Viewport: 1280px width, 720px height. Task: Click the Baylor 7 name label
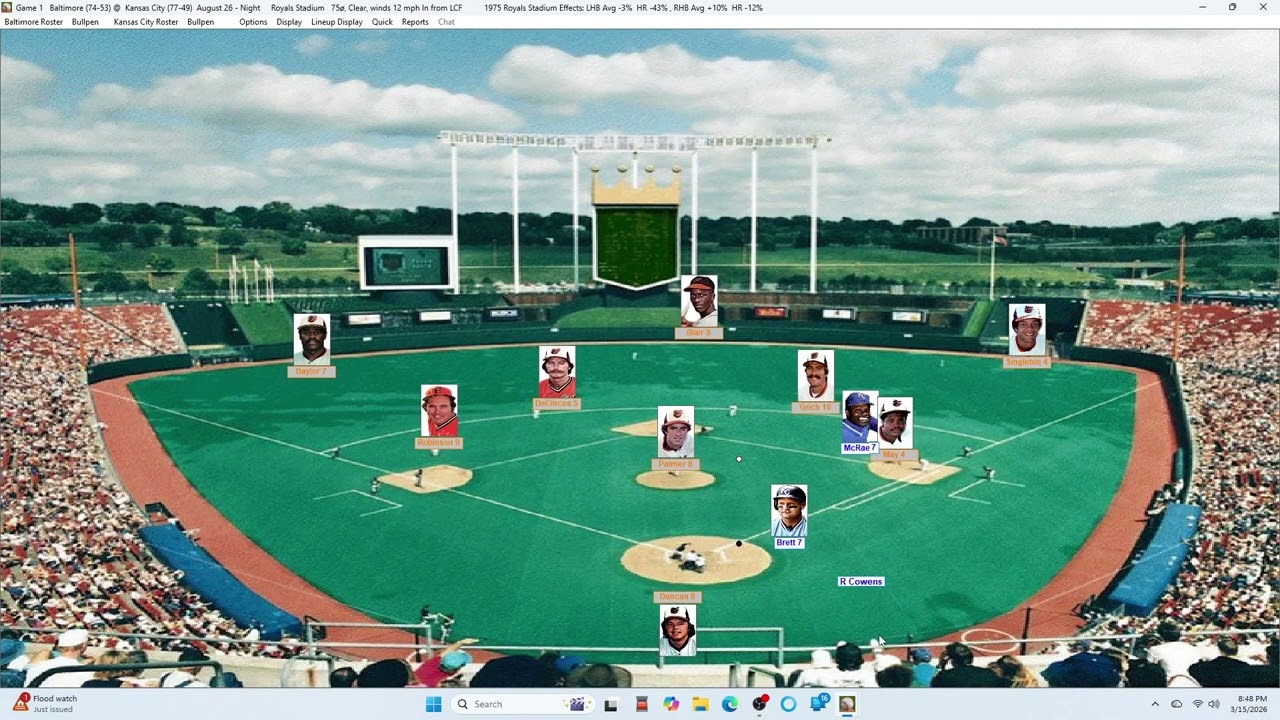coord(311,371)
